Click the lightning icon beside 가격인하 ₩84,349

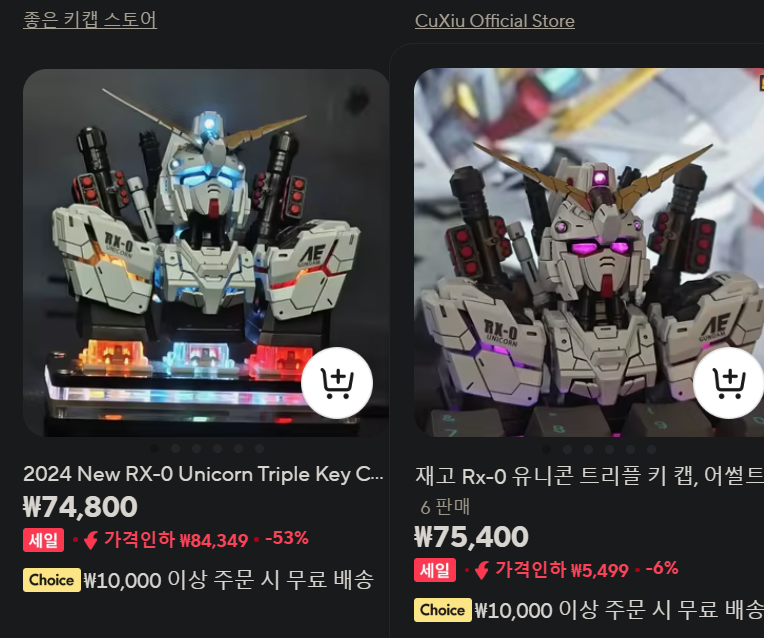[91, 540]
